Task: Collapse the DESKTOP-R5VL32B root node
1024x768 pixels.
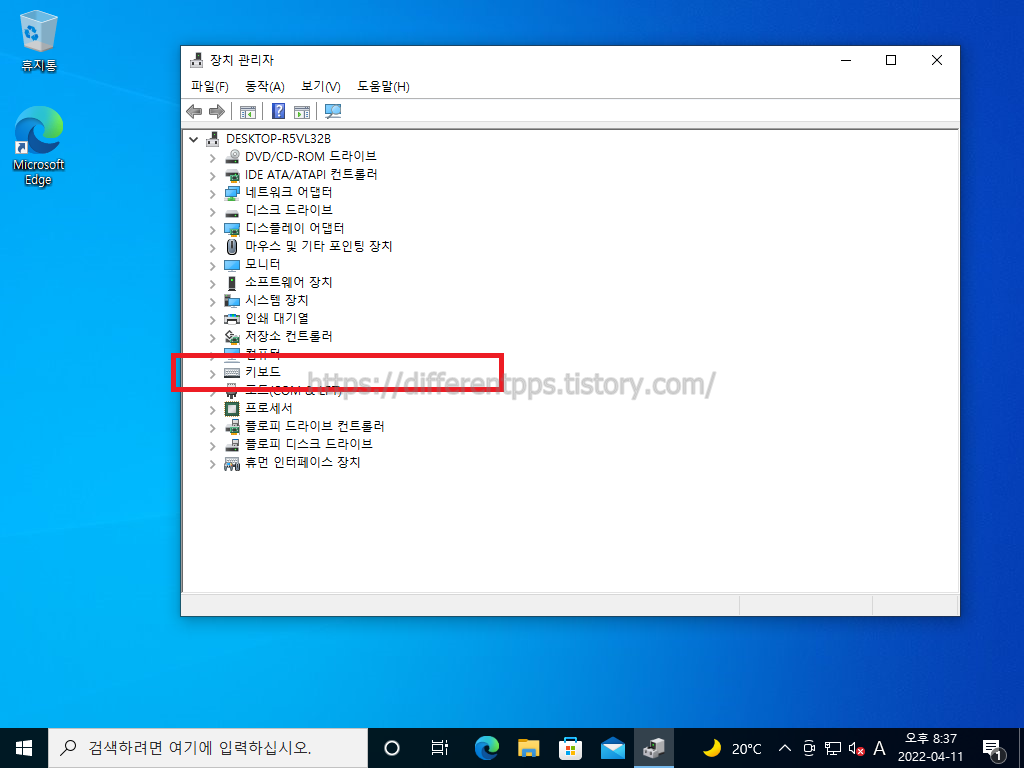Action: 193,139
